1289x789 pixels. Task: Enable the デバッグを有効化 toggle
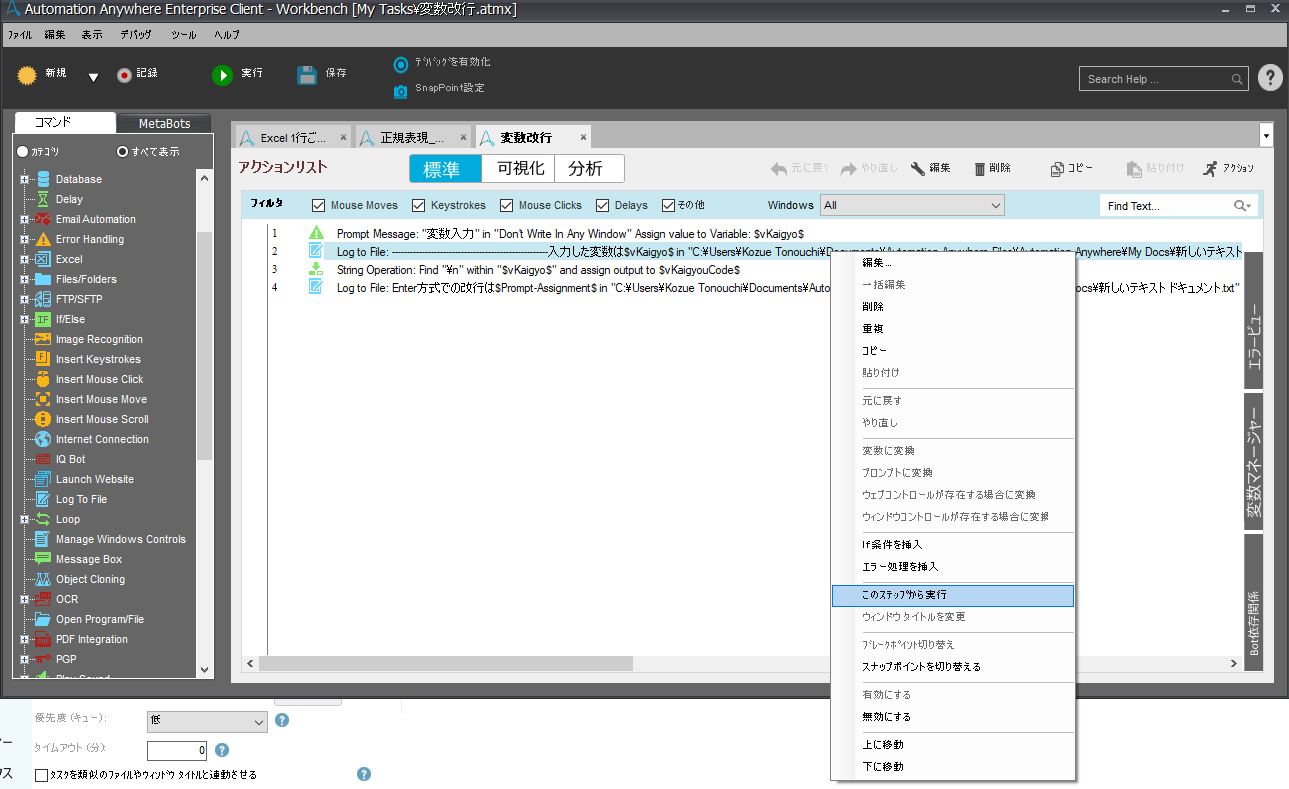pos(401,64)
